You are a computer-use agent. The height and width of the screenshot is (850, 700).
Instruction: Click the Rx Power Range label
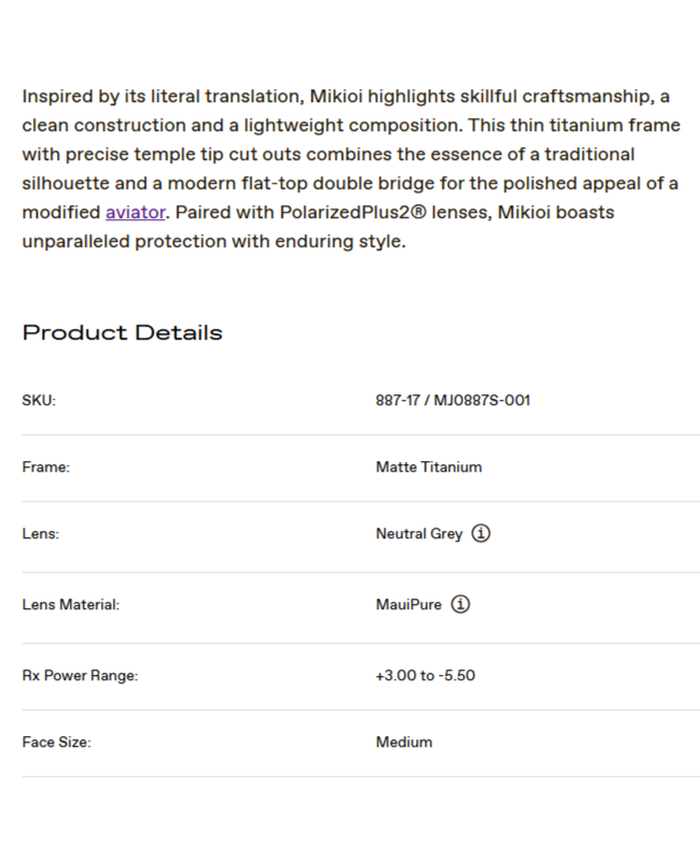(x=80, y=676)
